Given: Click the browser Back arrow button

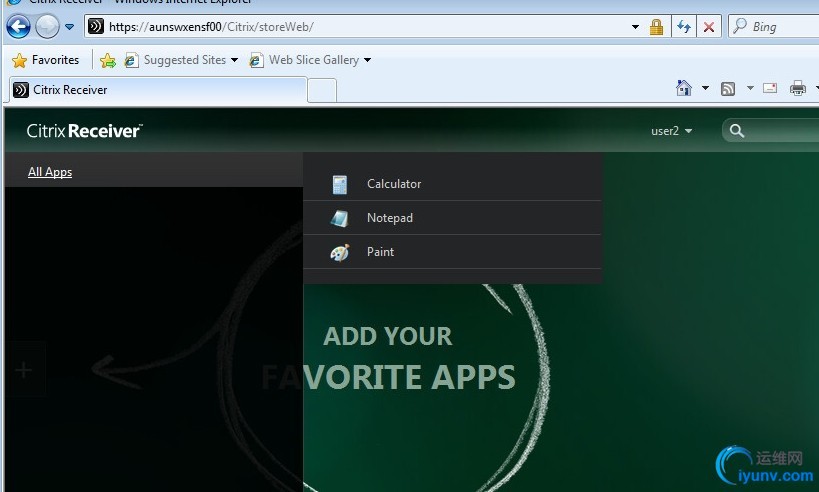Looking at the screenshot, I should click(x=18, y=26).
